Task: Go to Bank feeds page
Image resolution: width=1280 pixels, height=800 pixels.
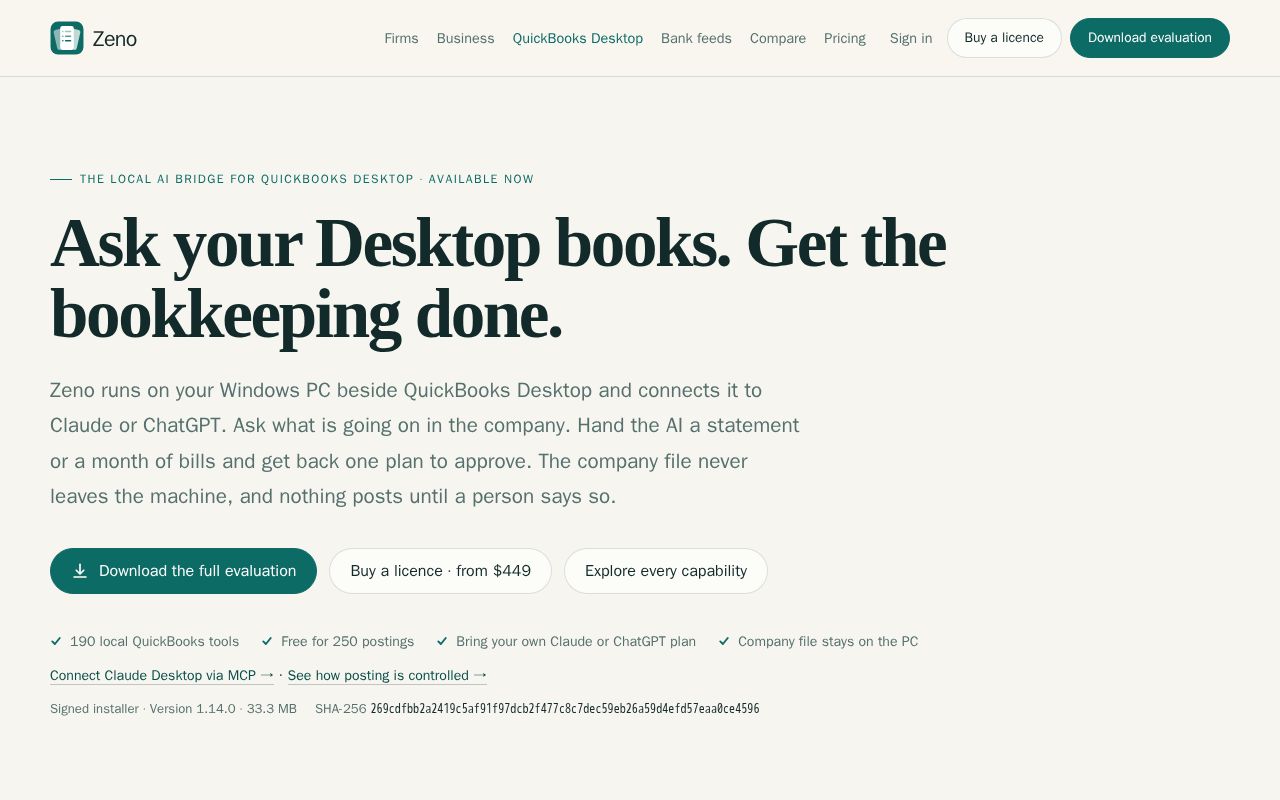Action: point(696,38)
